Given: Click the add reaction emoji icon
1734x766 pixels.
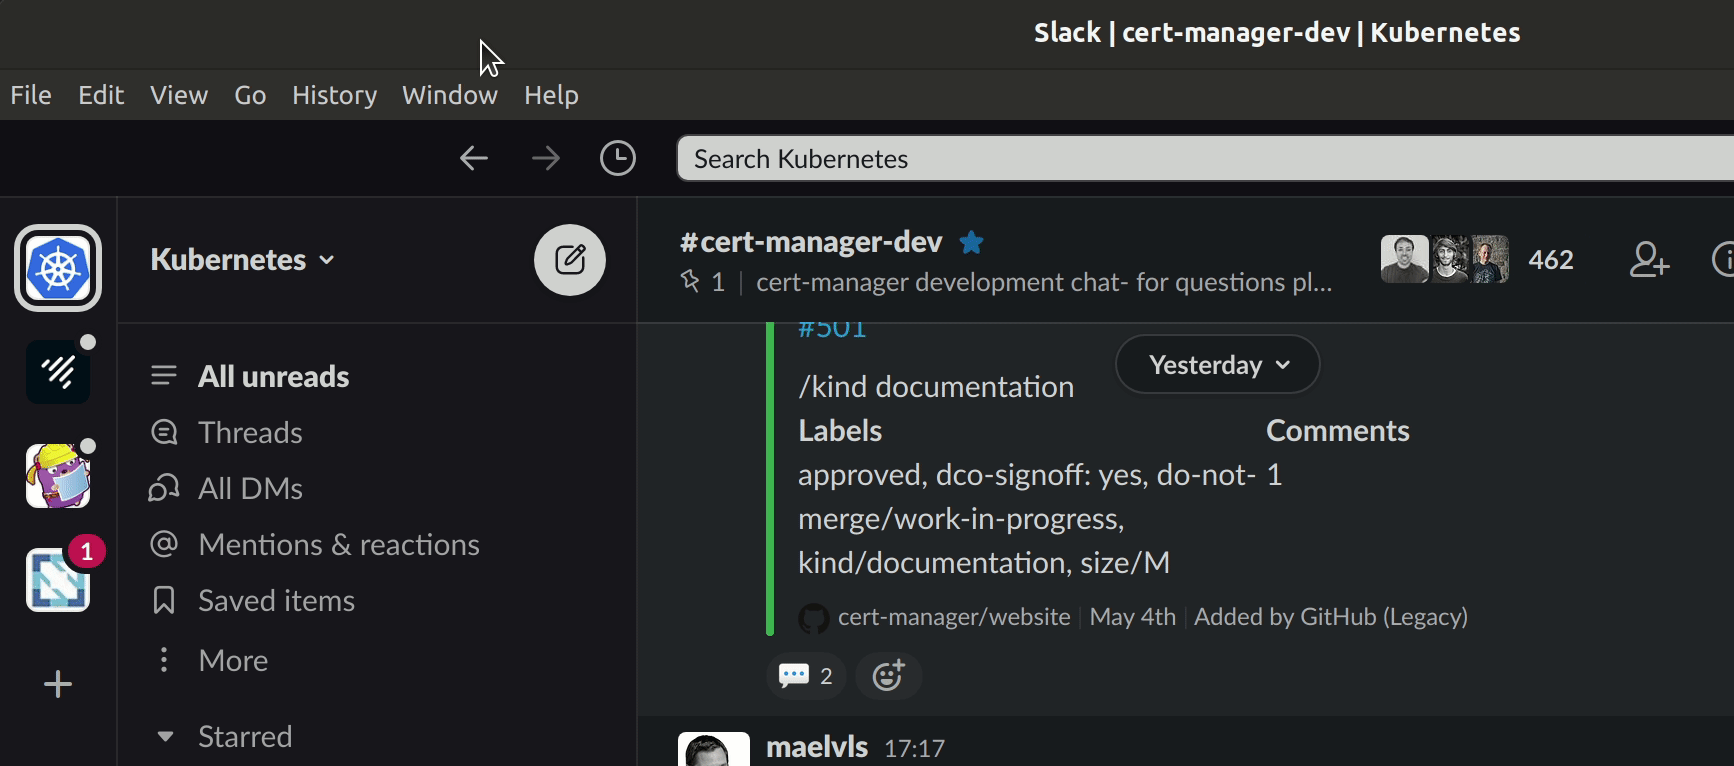Looking at the screenshot, I should tap(888, 676).
